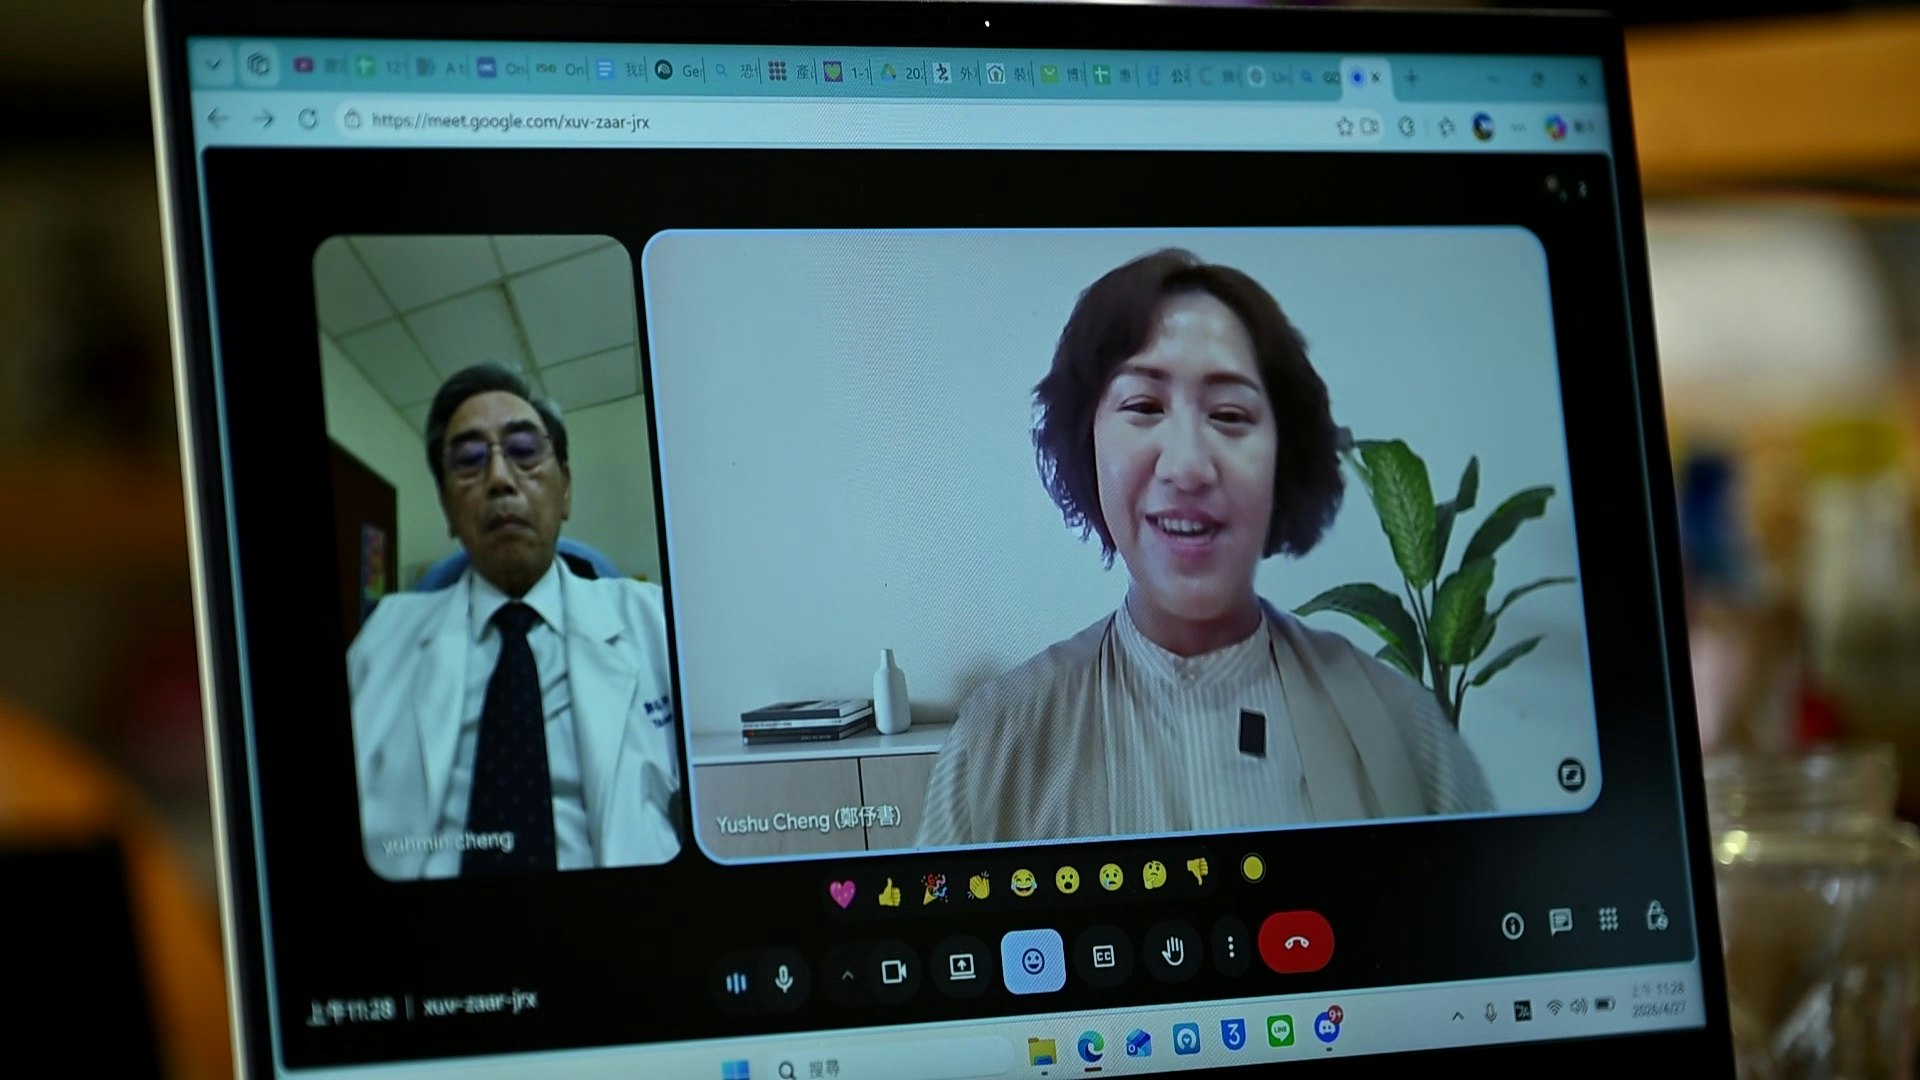
Task: Open the more options menu
Action: coord(1231,946)
